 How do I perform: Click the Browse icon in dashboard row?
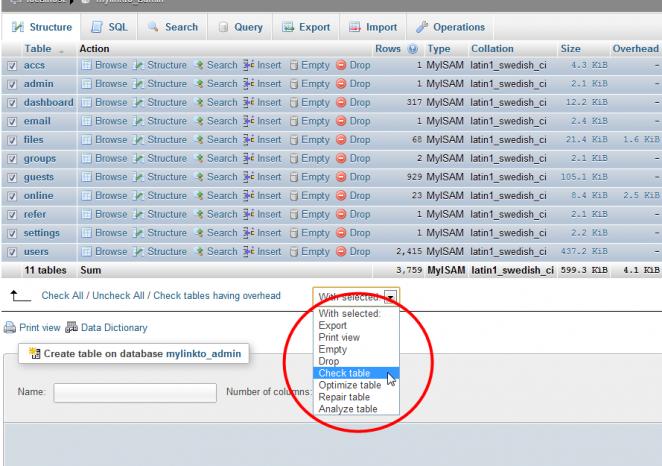click(86, 103)
